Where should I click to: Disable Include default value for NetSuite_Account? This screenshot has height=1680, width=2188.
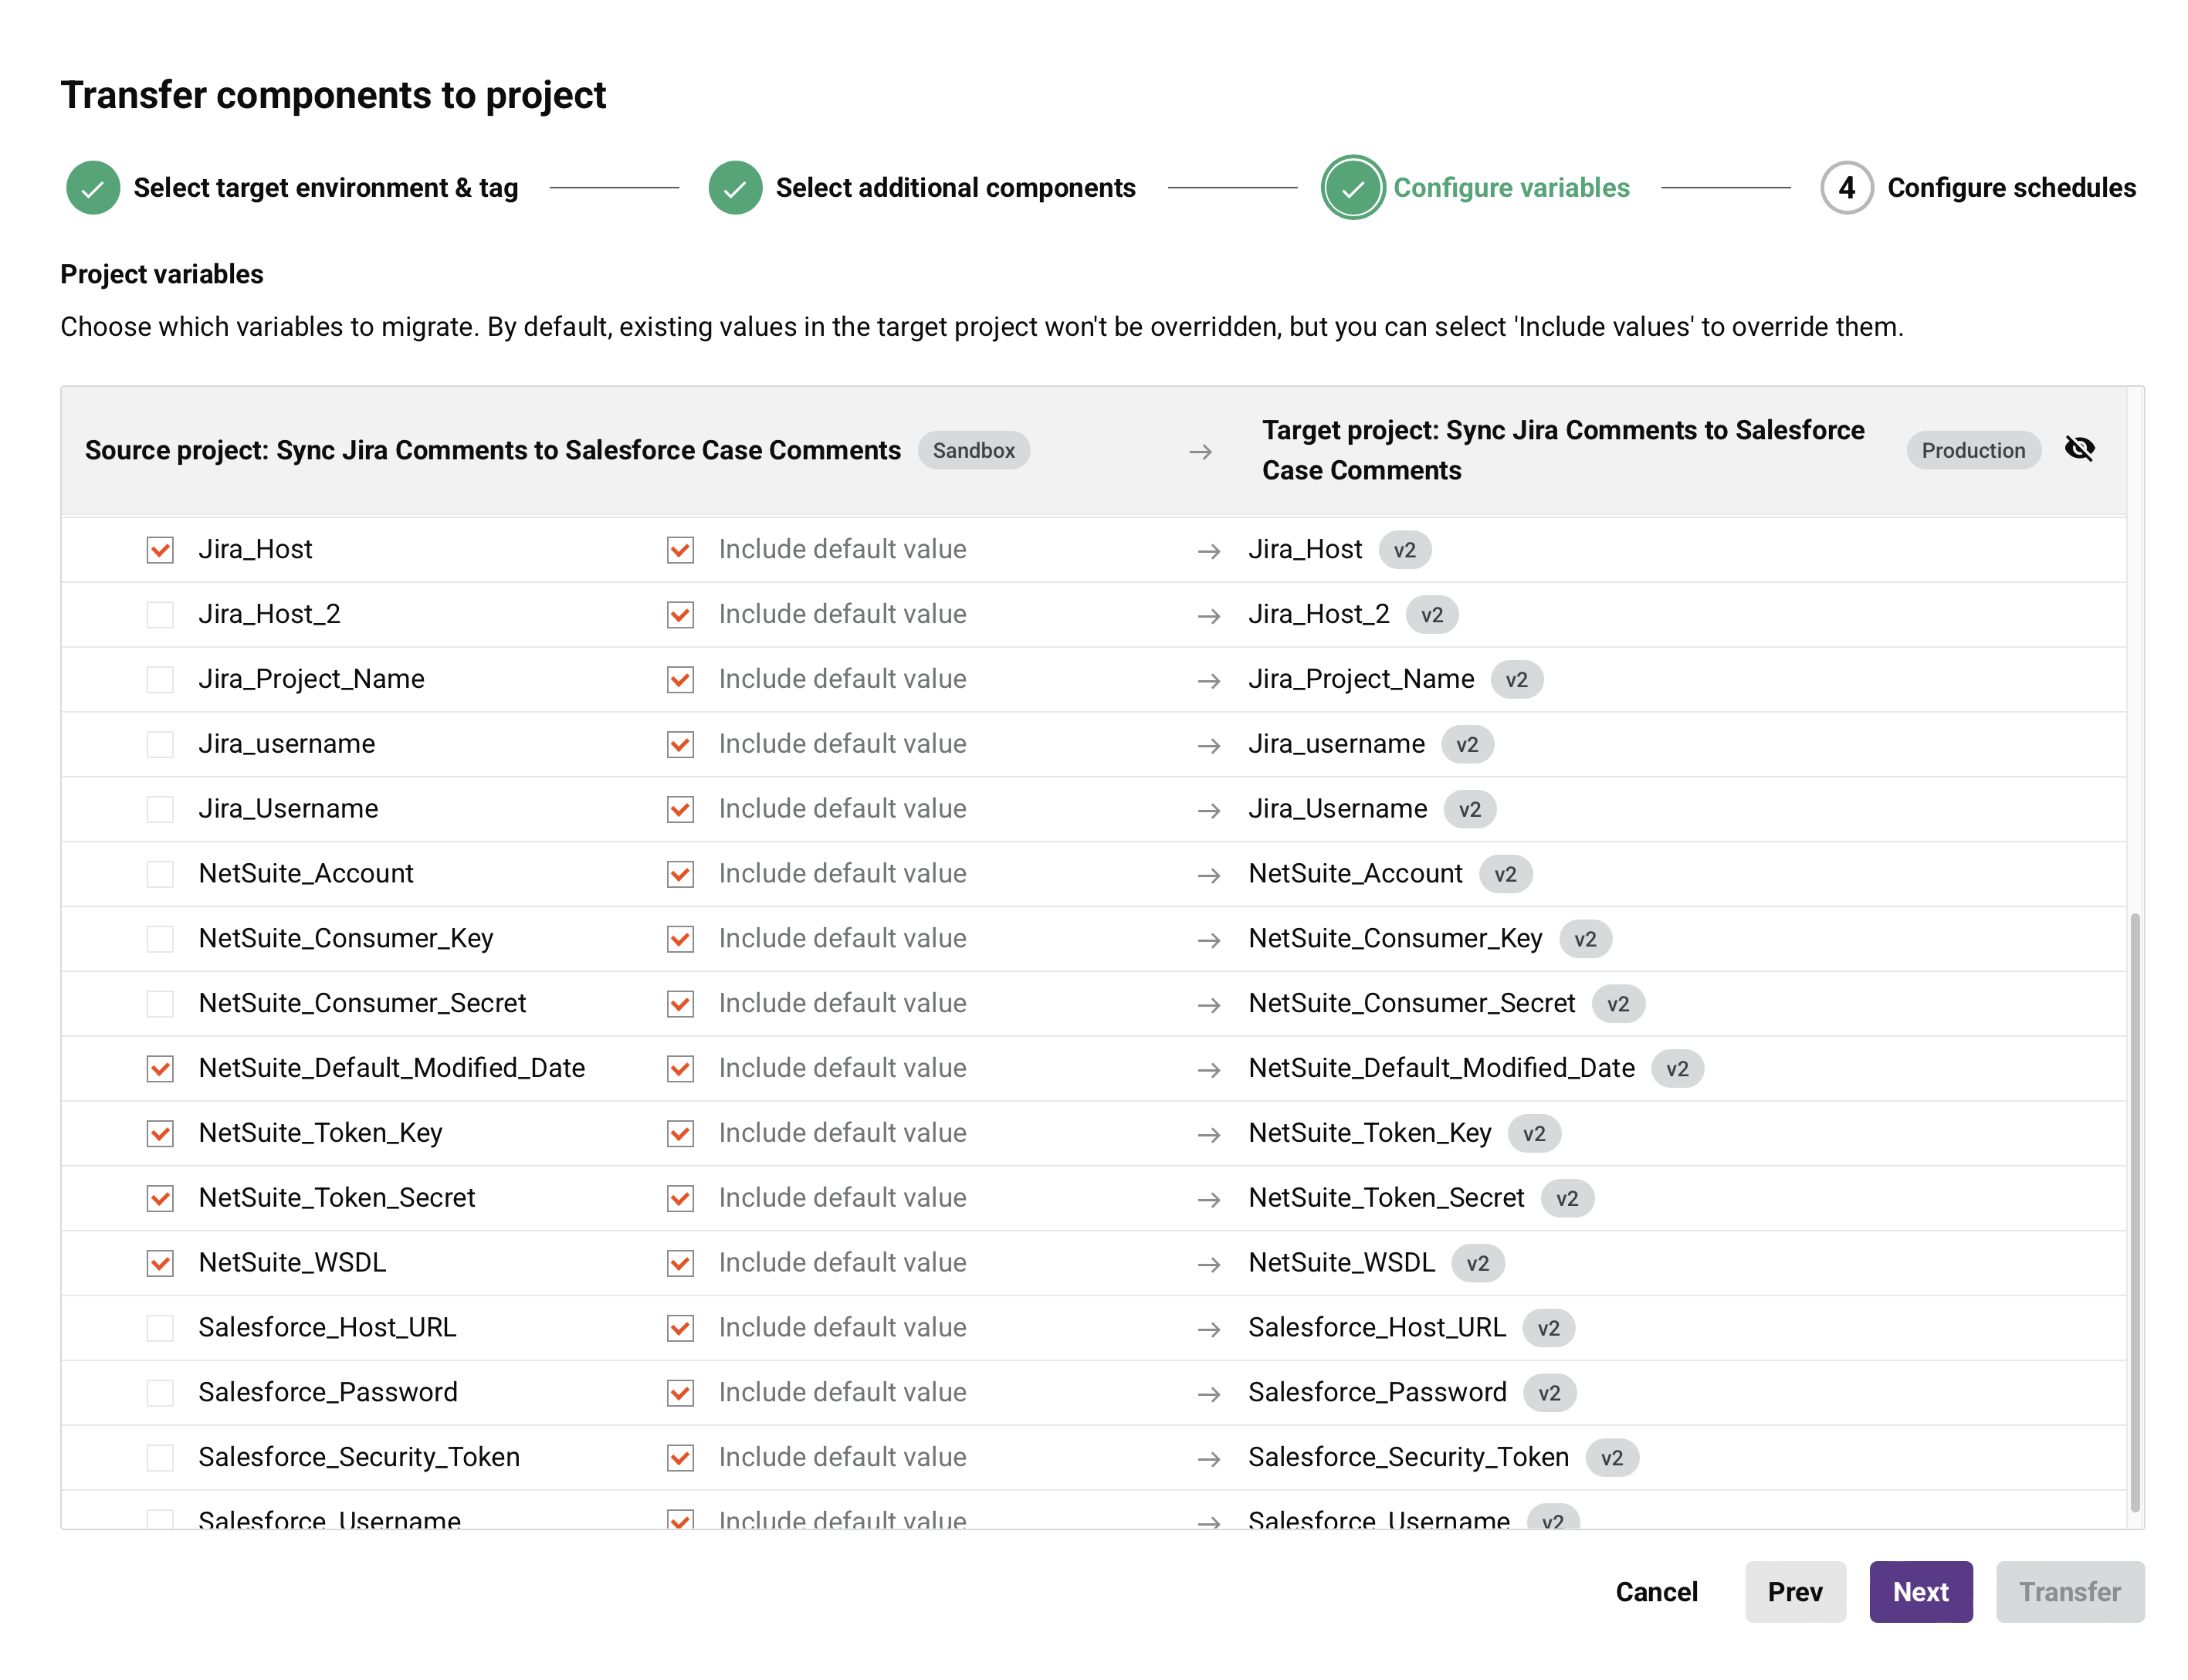(680, 874)
